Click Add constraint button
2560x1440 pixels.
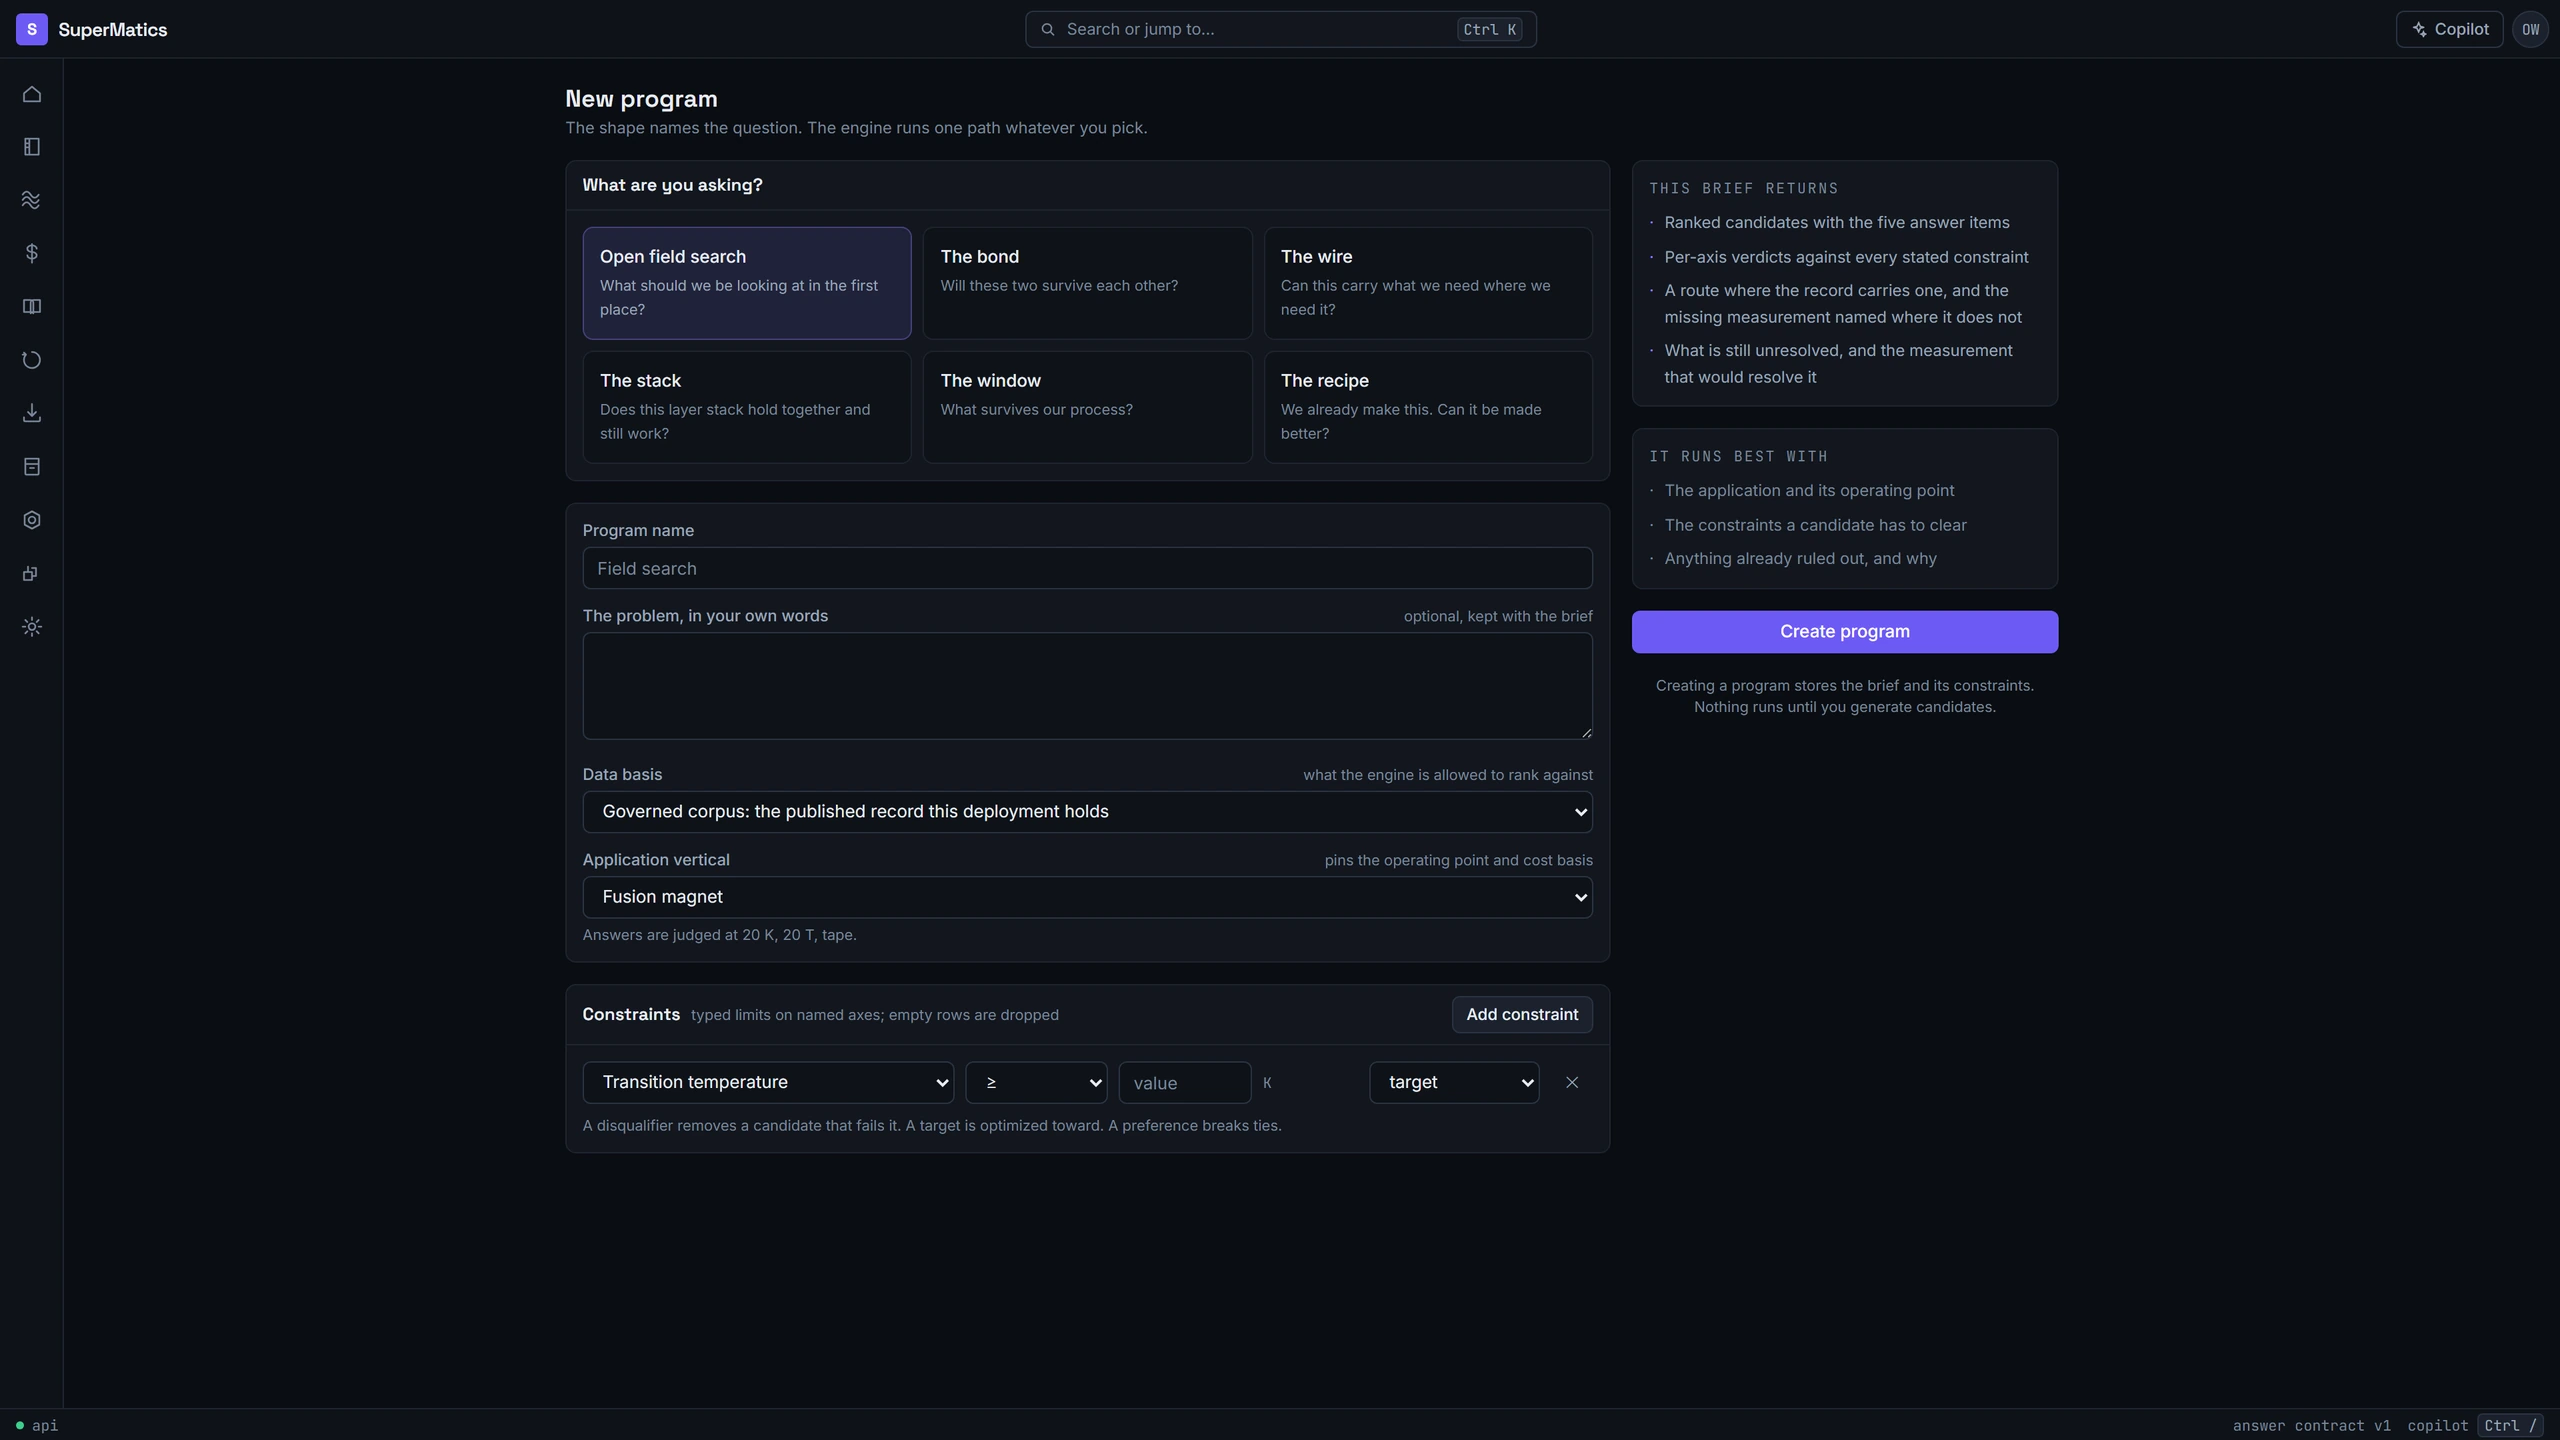[x=1522, y=1014]
